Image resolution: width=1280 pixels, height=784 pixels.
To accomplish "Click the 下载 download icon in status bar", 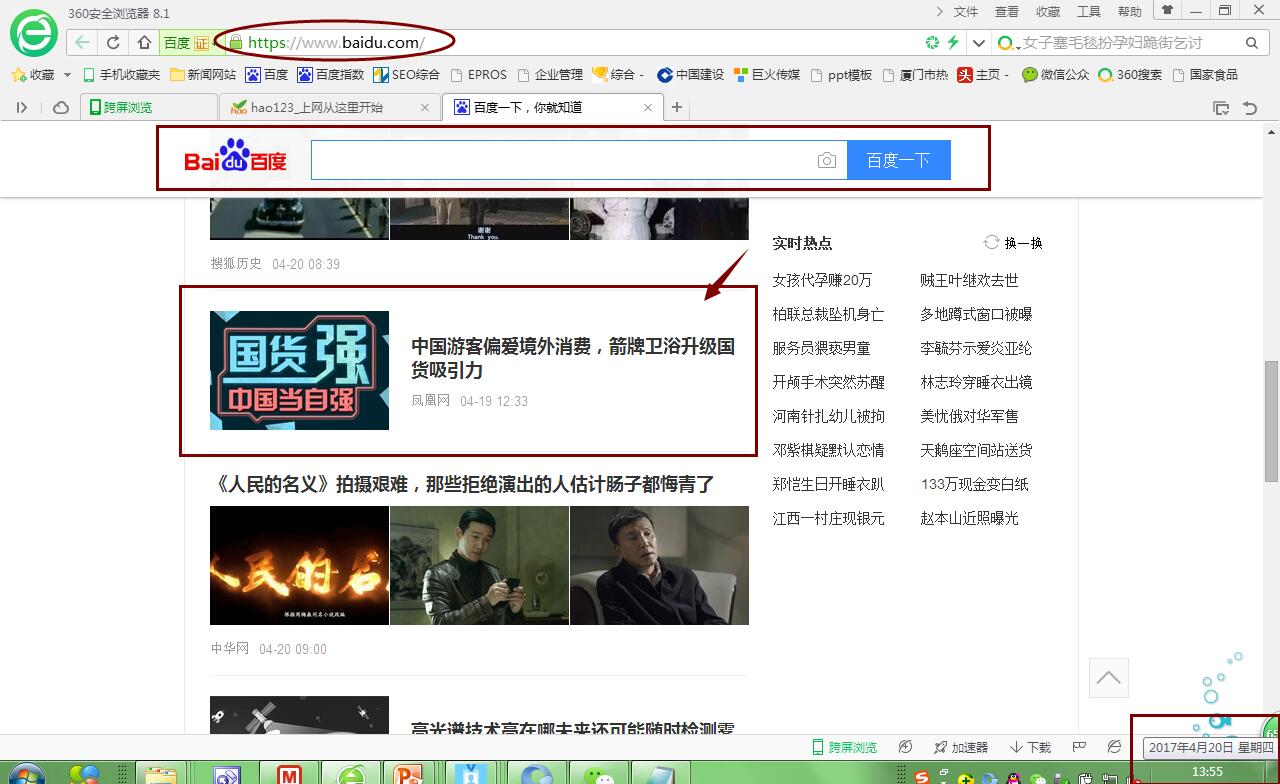I will pyautogui.click(x=1030, y=747).
